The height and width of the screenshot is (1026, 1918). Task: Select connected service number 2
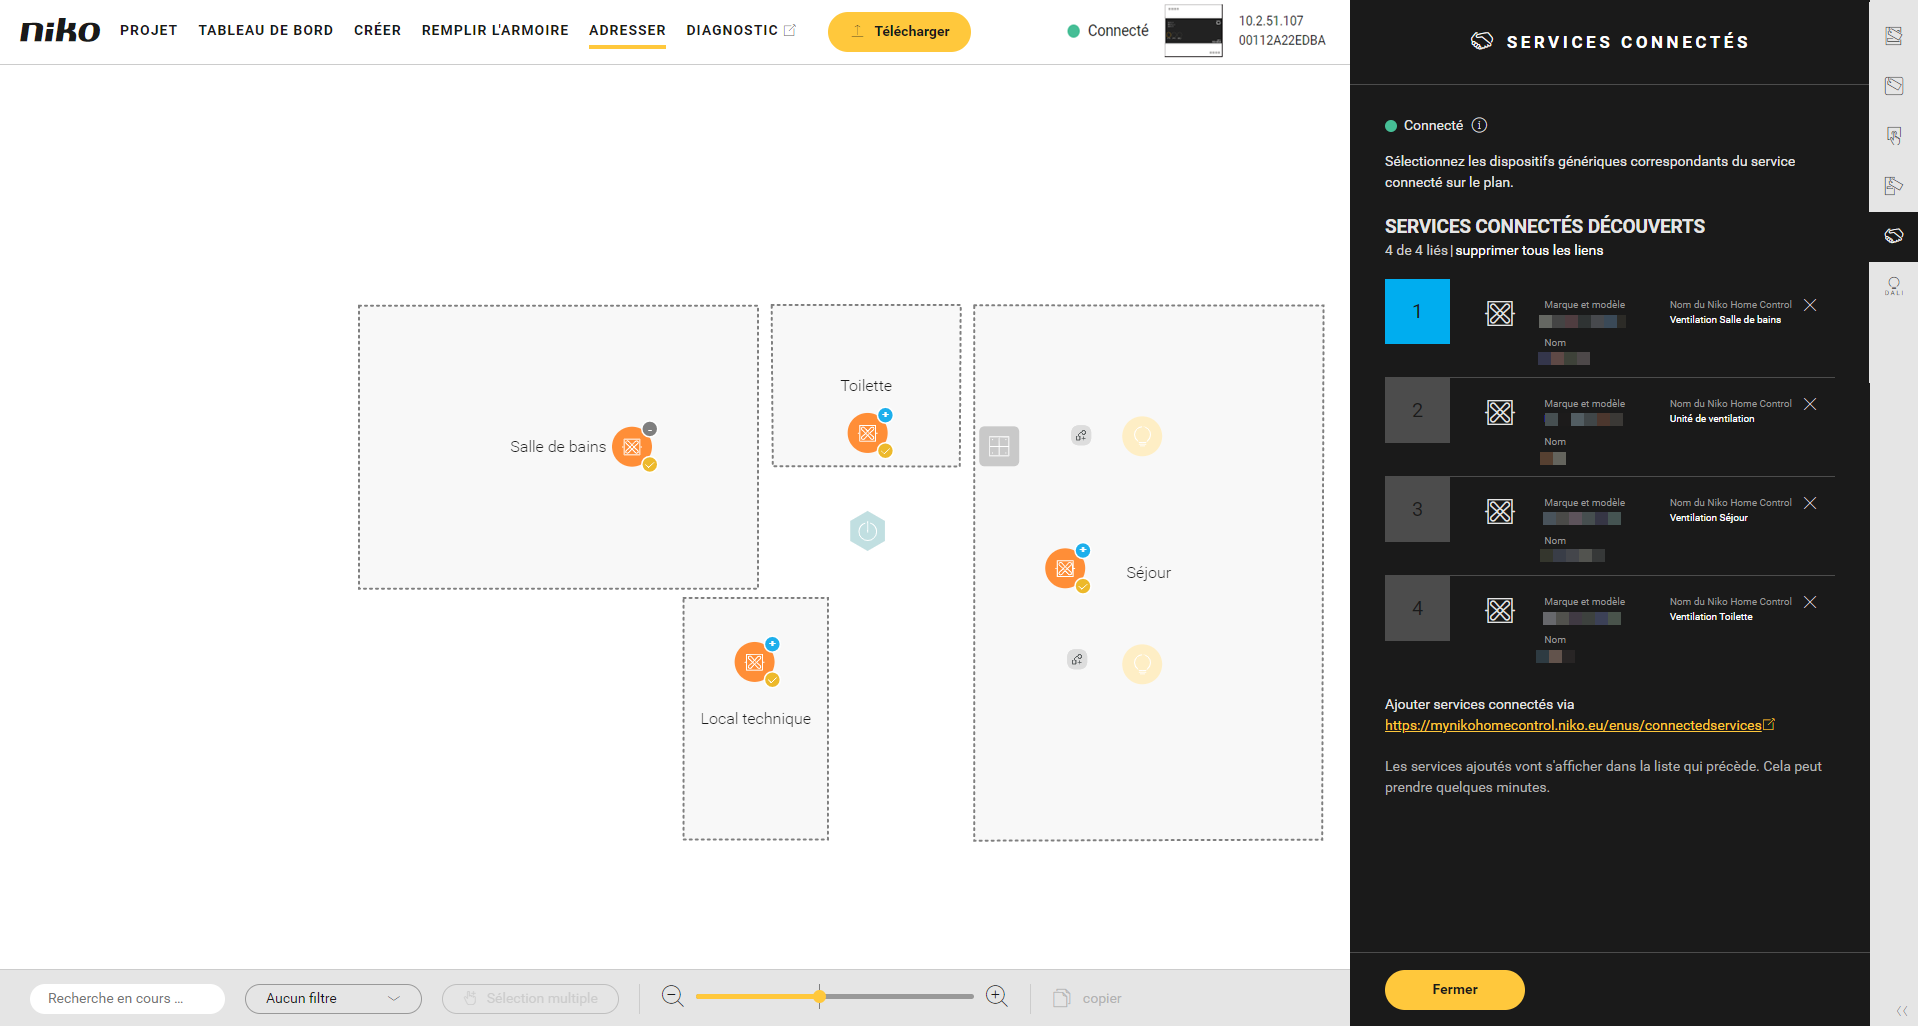click(1417, 410)
